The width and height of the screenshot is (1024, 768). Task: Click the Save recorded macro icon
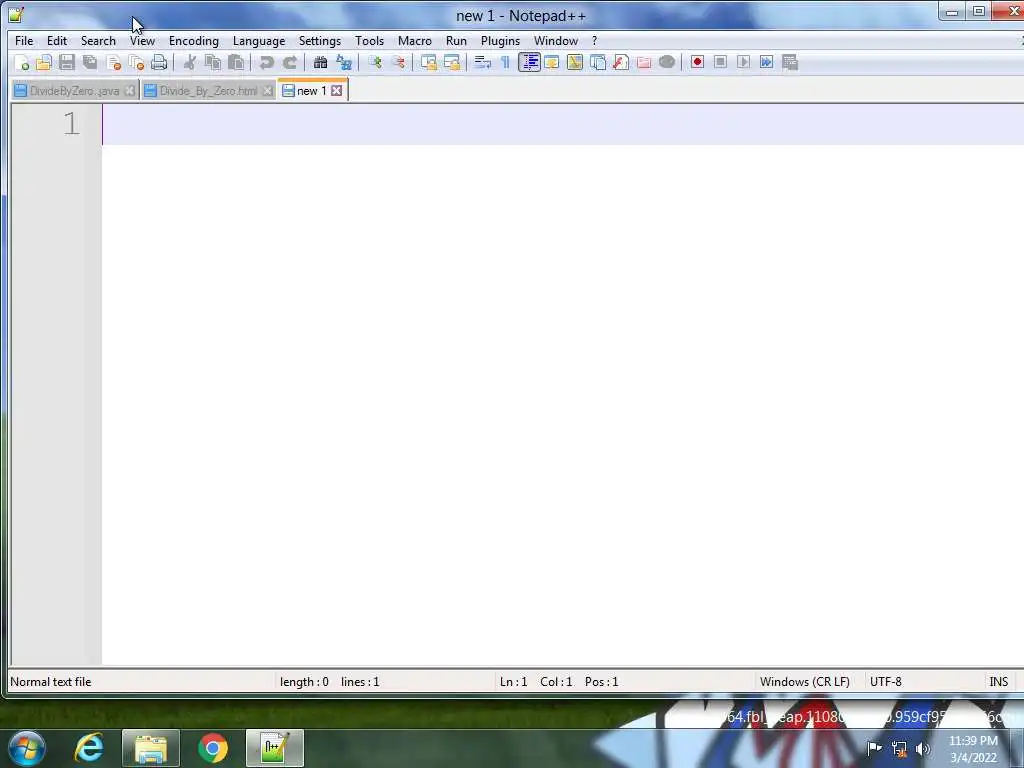(x=790, y=63)
